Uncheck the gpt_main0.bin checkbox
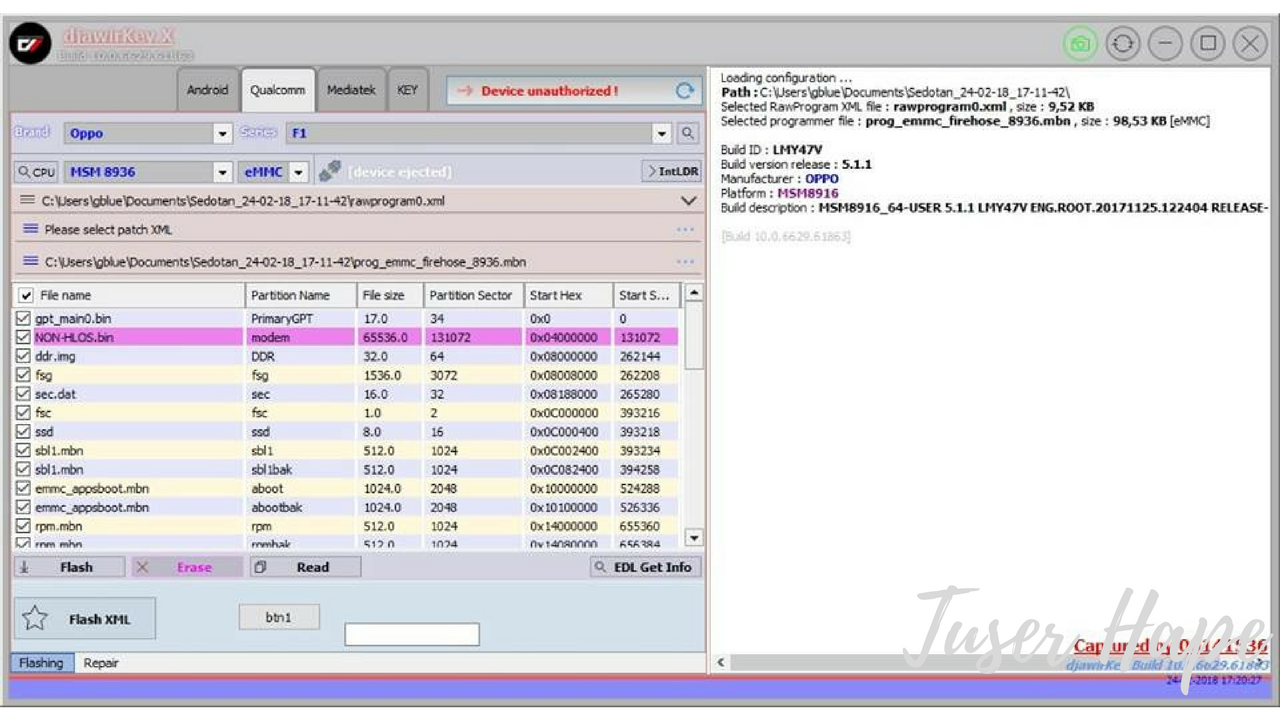Viewport: 1280px width, 720px height. tap(24, 319)
